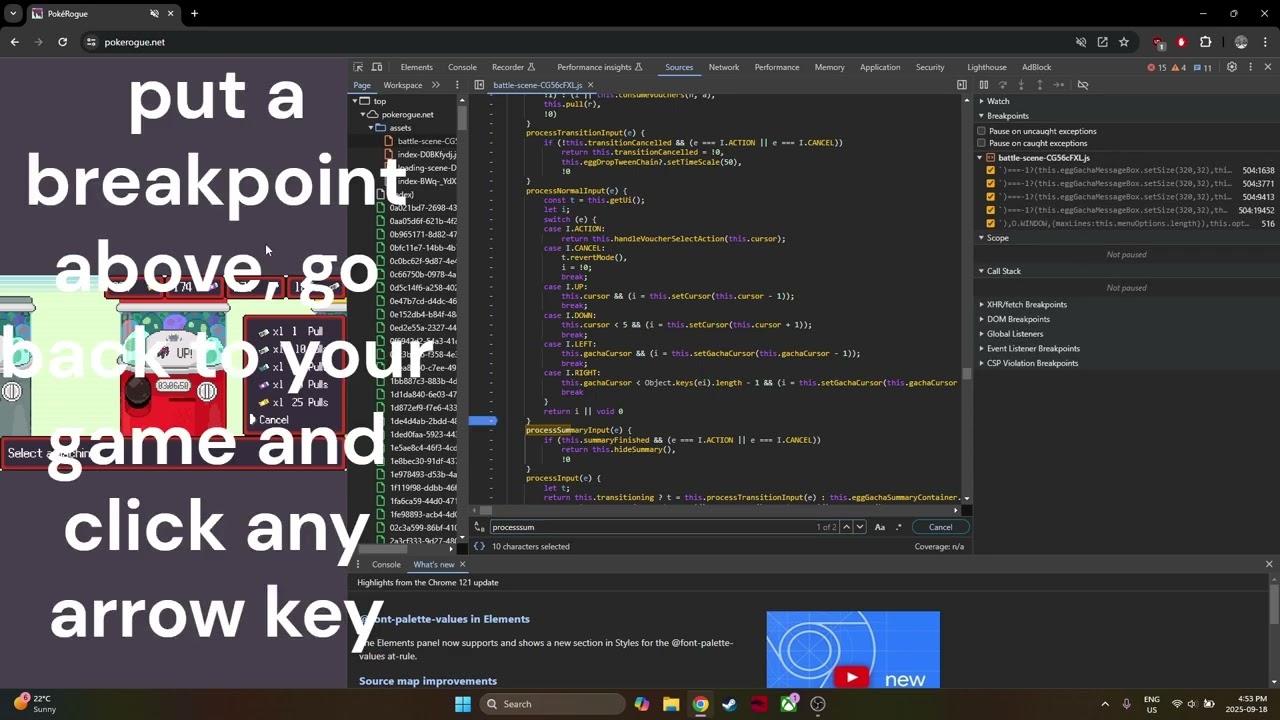Click the deactivate breakpoints icon

1083,85
